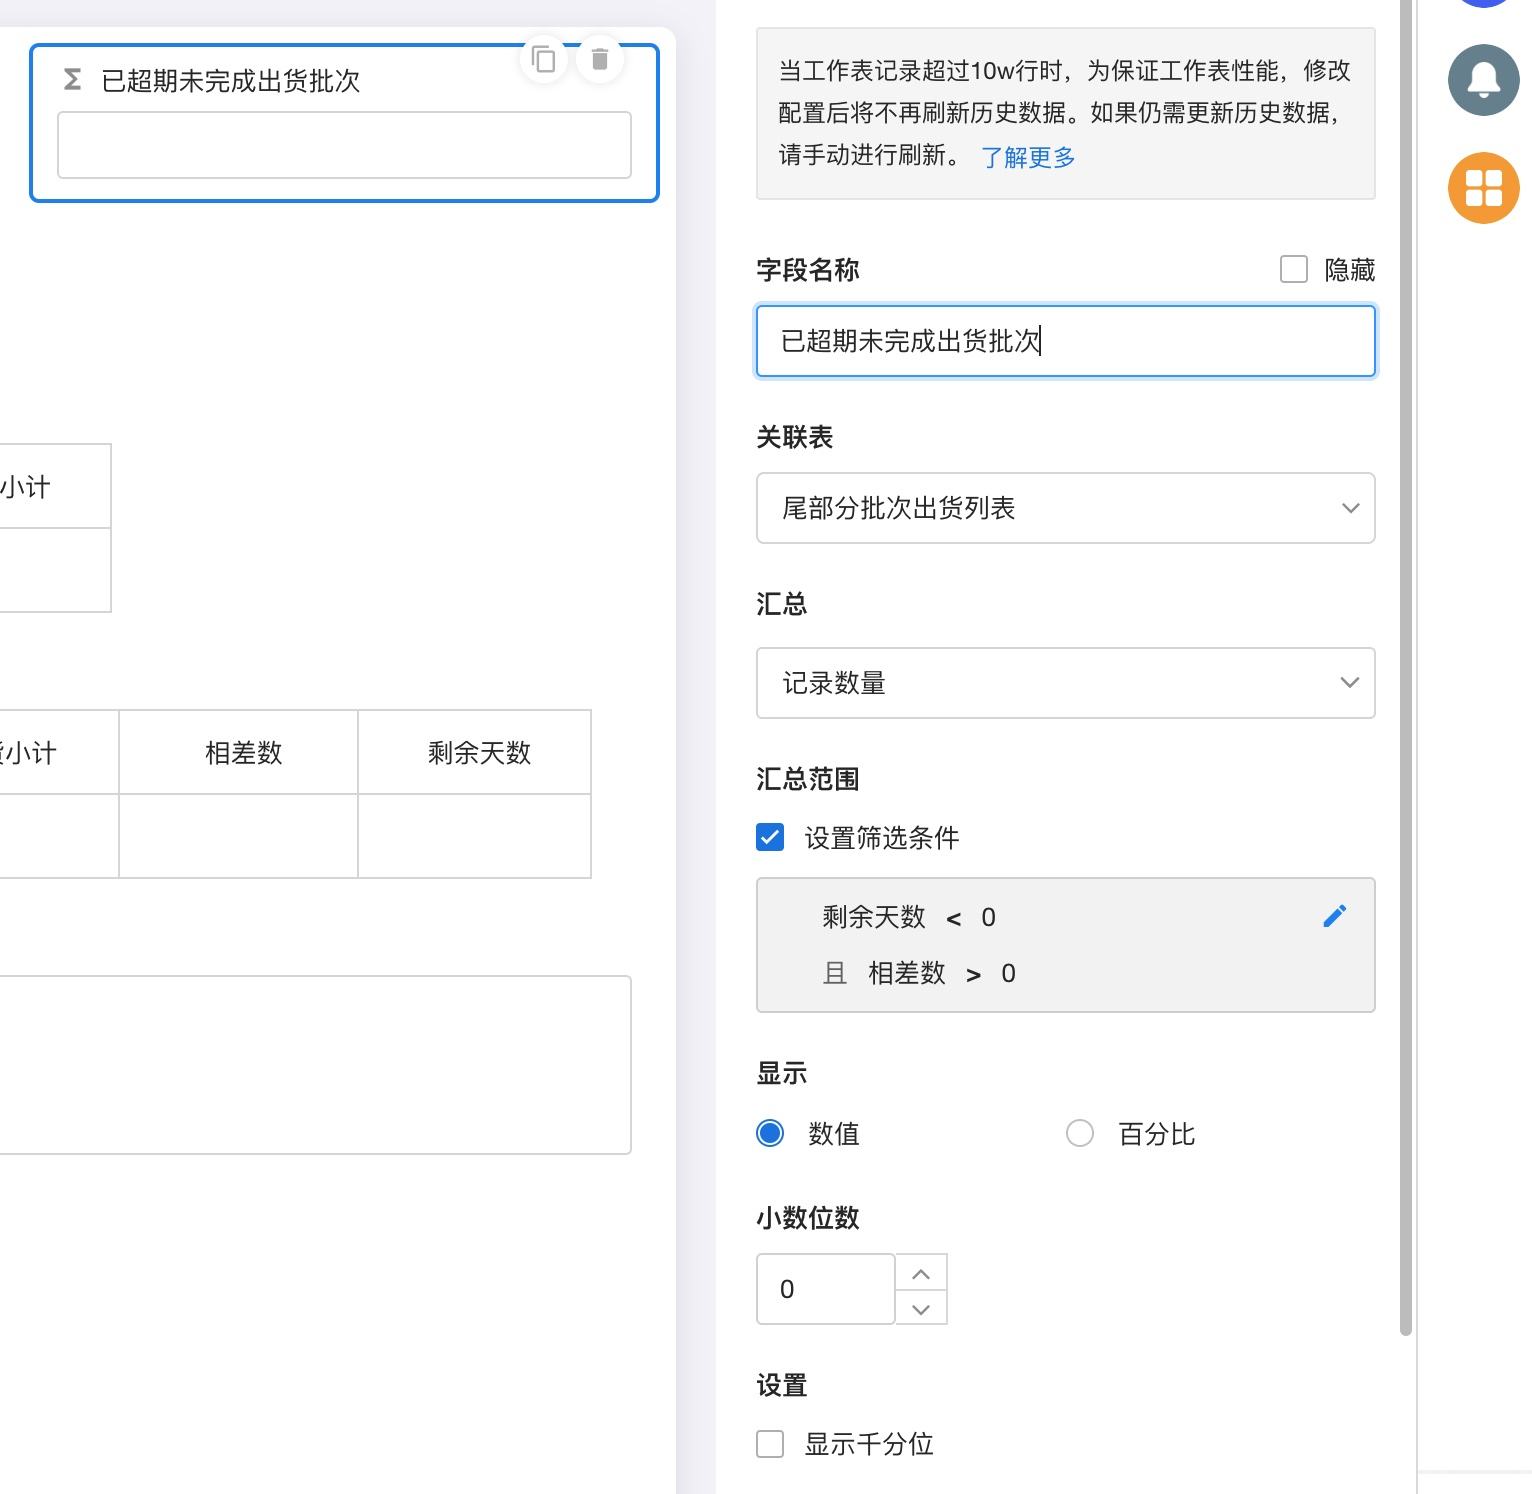Increase decimal places with up arrow

pos(921,1273)
